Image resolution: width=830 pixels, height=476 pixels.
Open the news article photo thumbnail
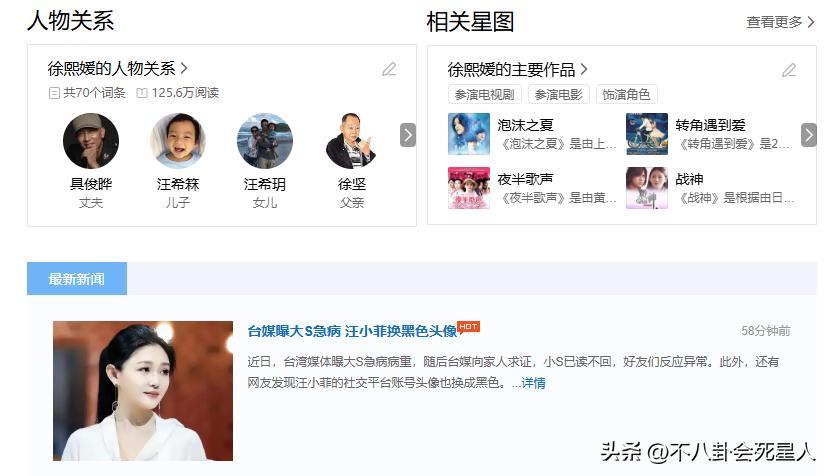point(143,391)
